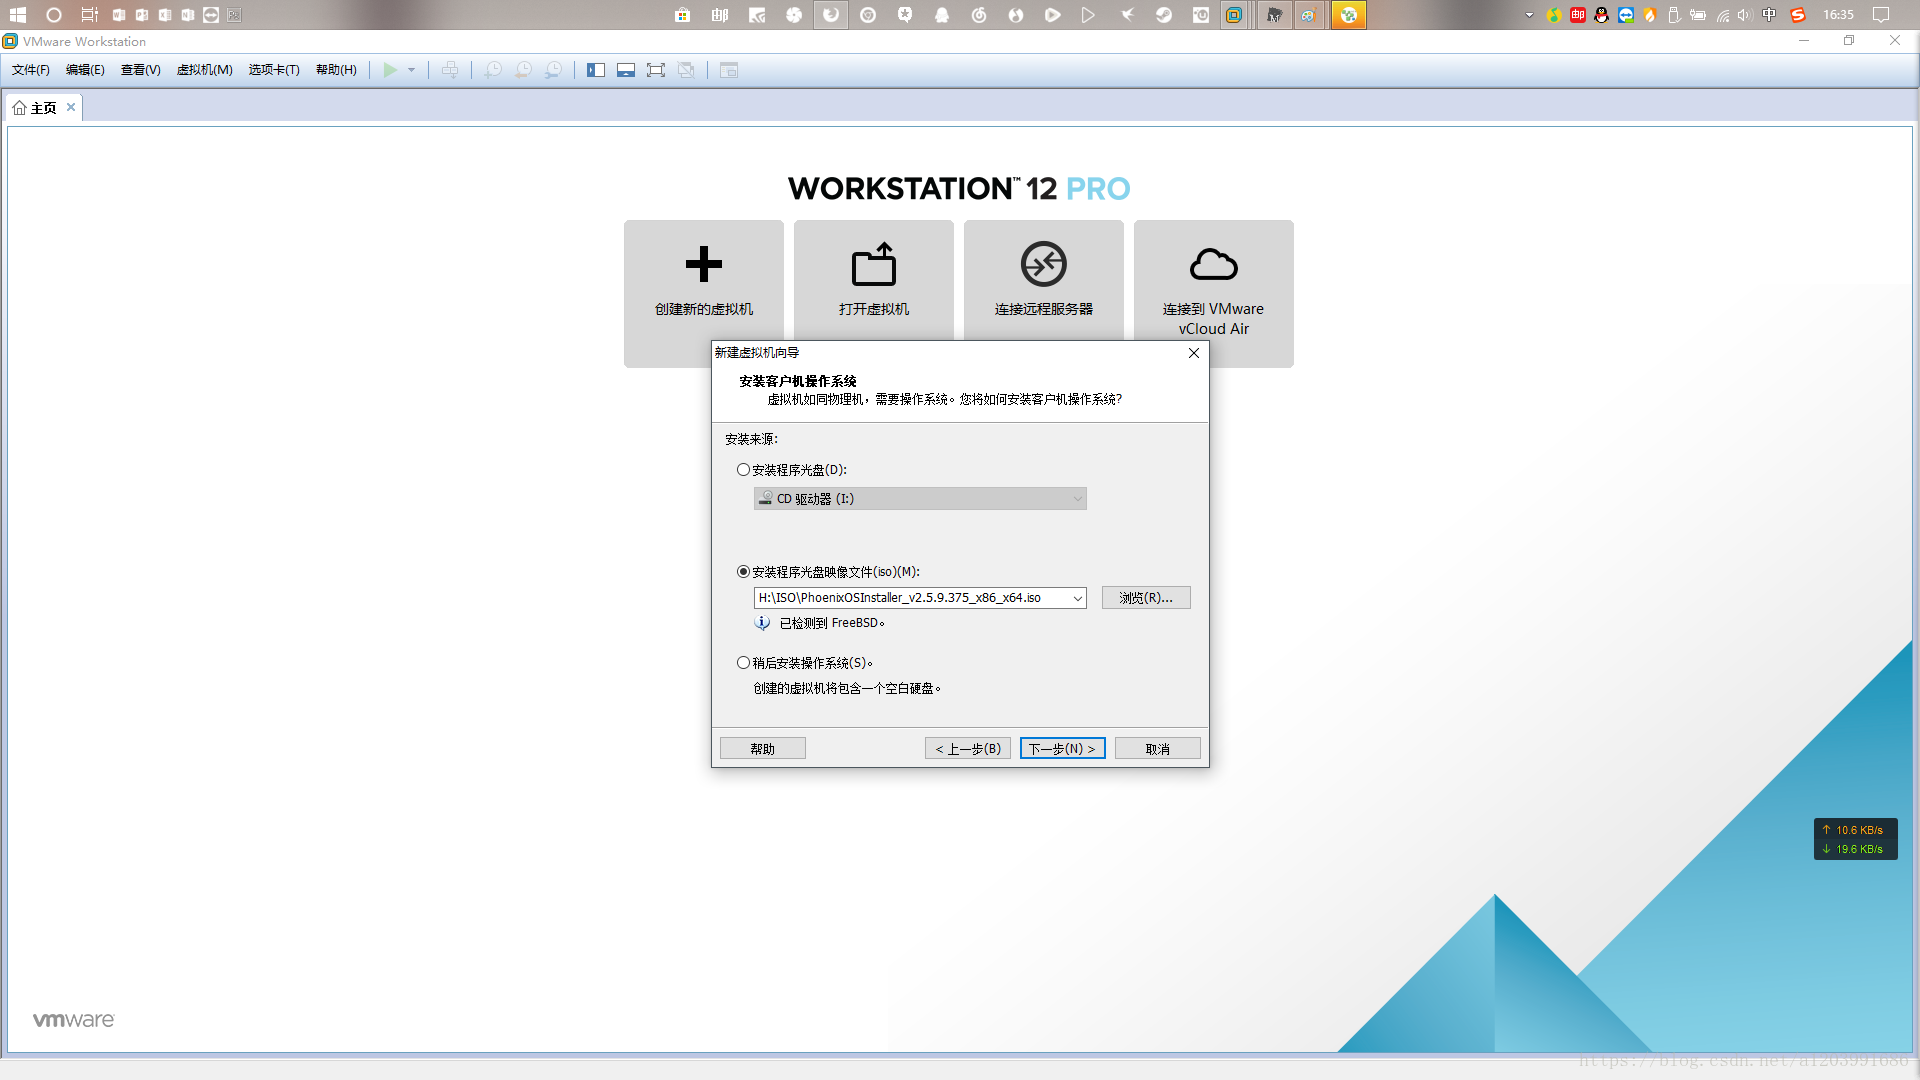Toggle the thumbnail bar view icon
This screenshot has height=1080, width=1920.
pyautogui.click(x=626, y=70)
